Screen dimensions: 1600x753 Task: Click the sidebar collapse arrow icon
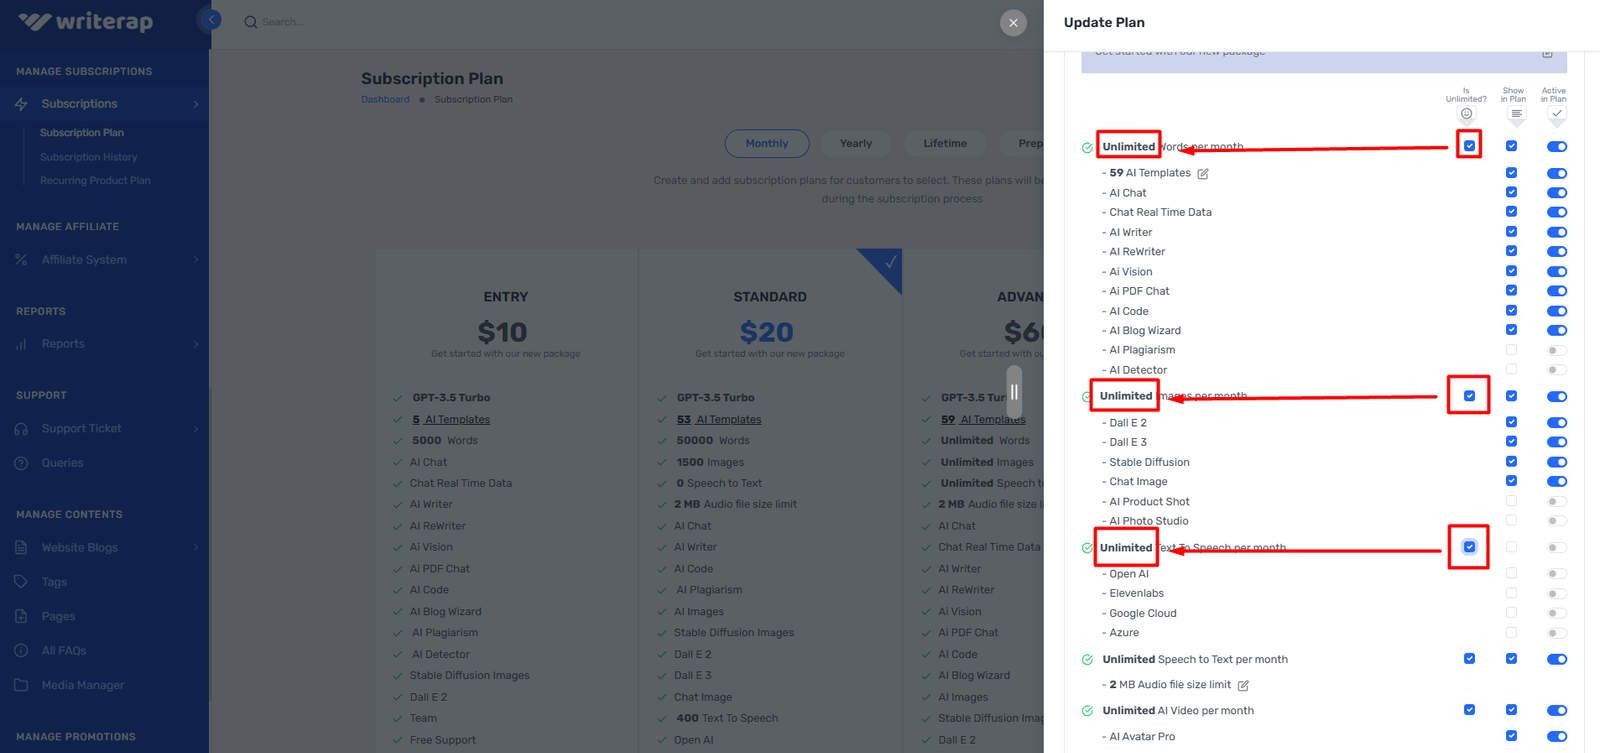(x=211, y=20)
